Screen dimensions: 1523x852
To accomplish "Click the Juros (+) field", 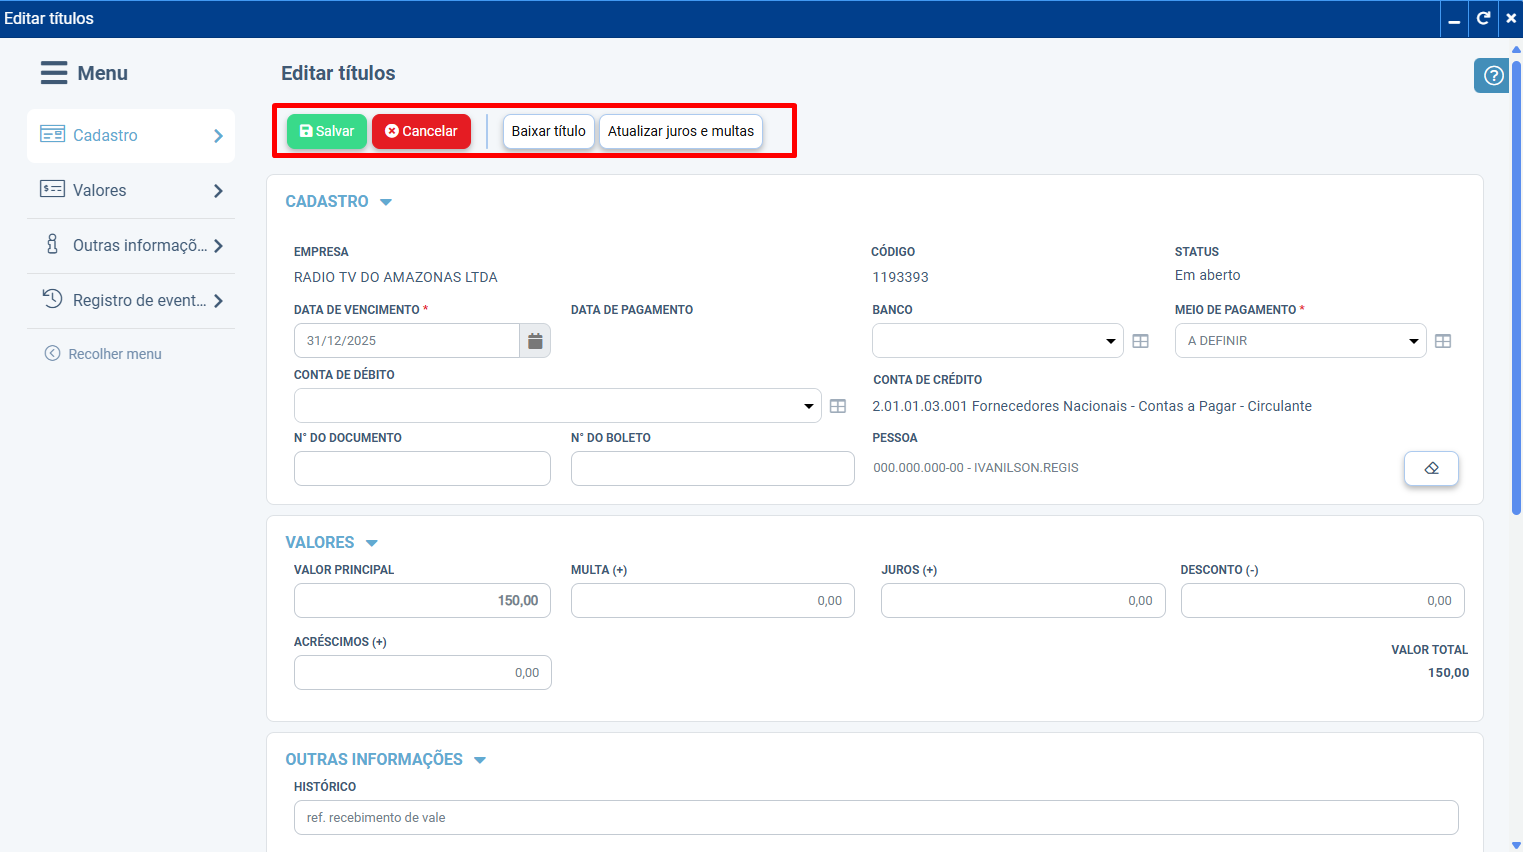I will pyautogui.click(x=1023, y=601).
